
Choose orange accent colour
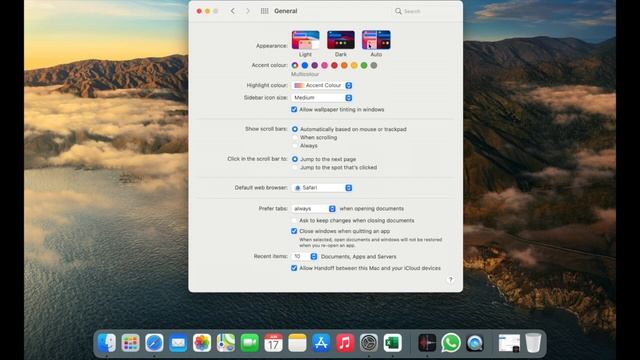344,65
